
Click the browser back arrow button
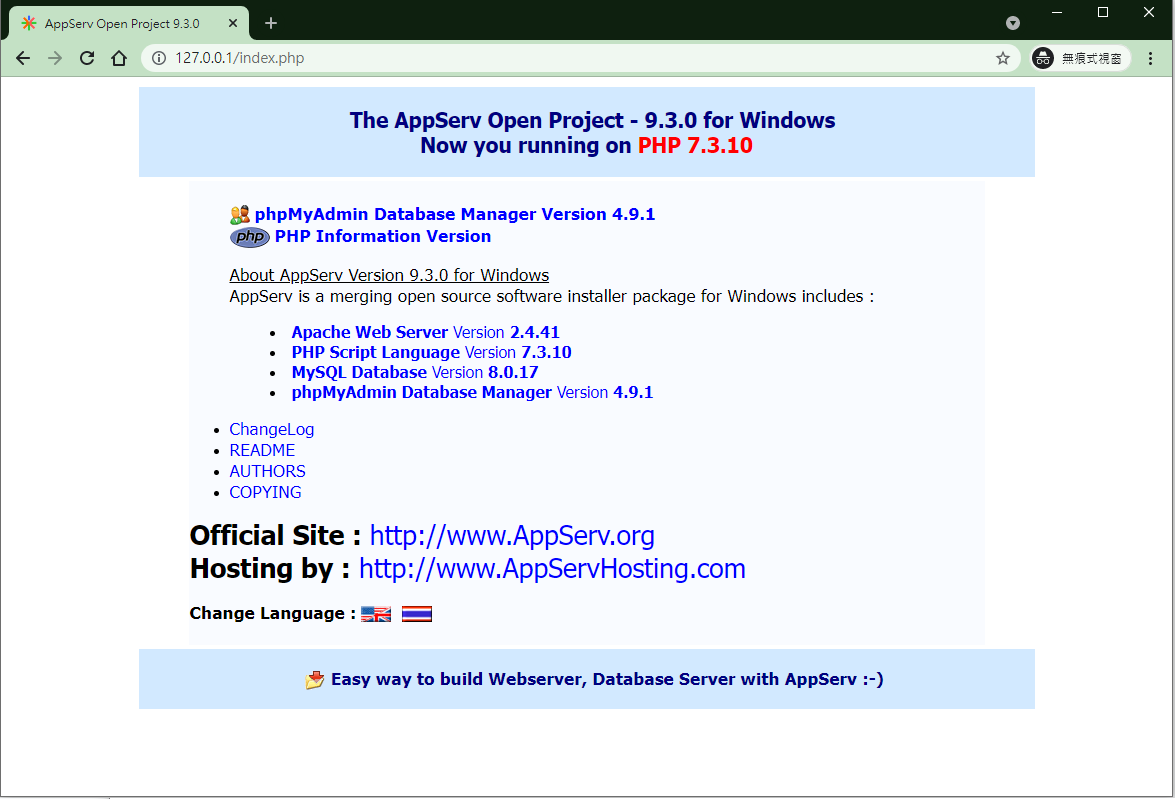(x=23, y=58)
